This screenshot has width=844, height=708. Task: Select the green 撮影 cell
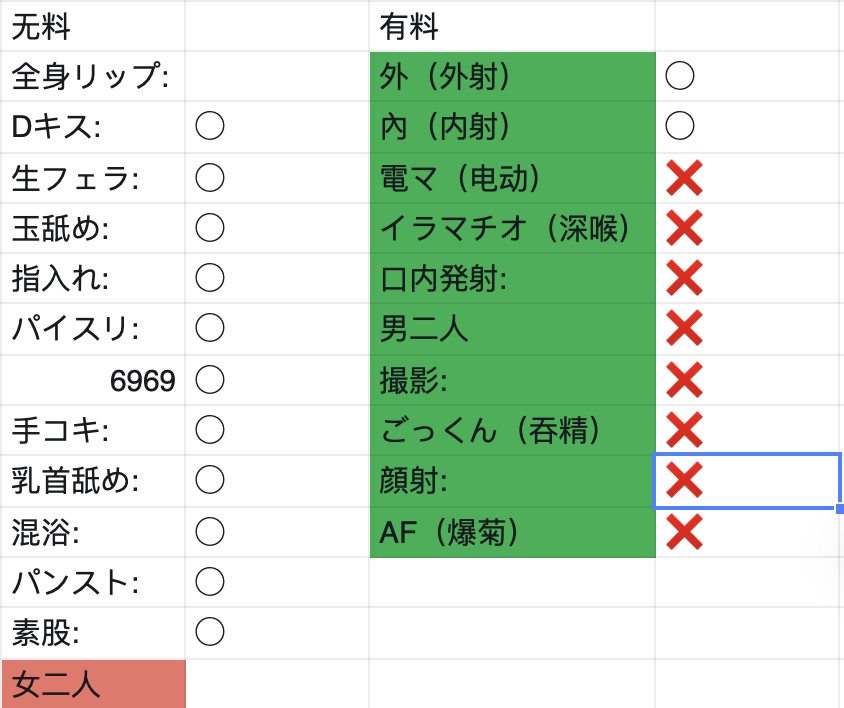click(x=512, y=380)
